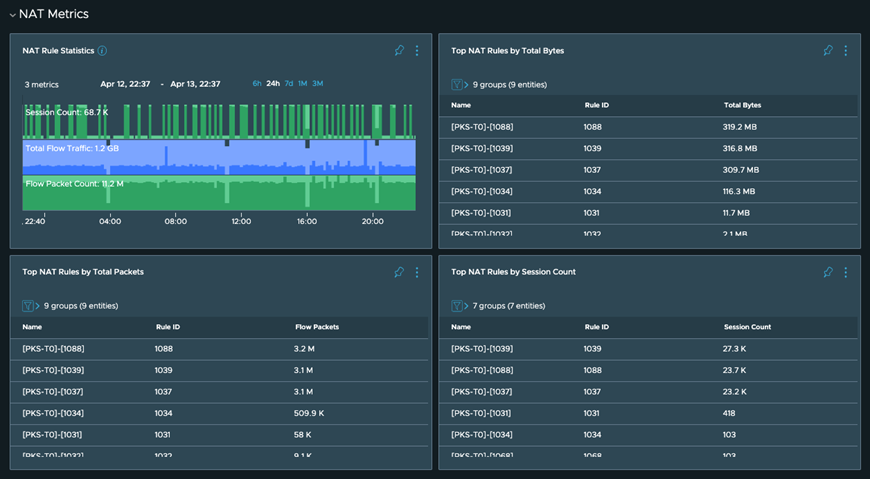Open [PKS-T0]-[1088] rule in Total Bytes table
This screenshot has height=479, width=870.
click(x=482, y=127)
